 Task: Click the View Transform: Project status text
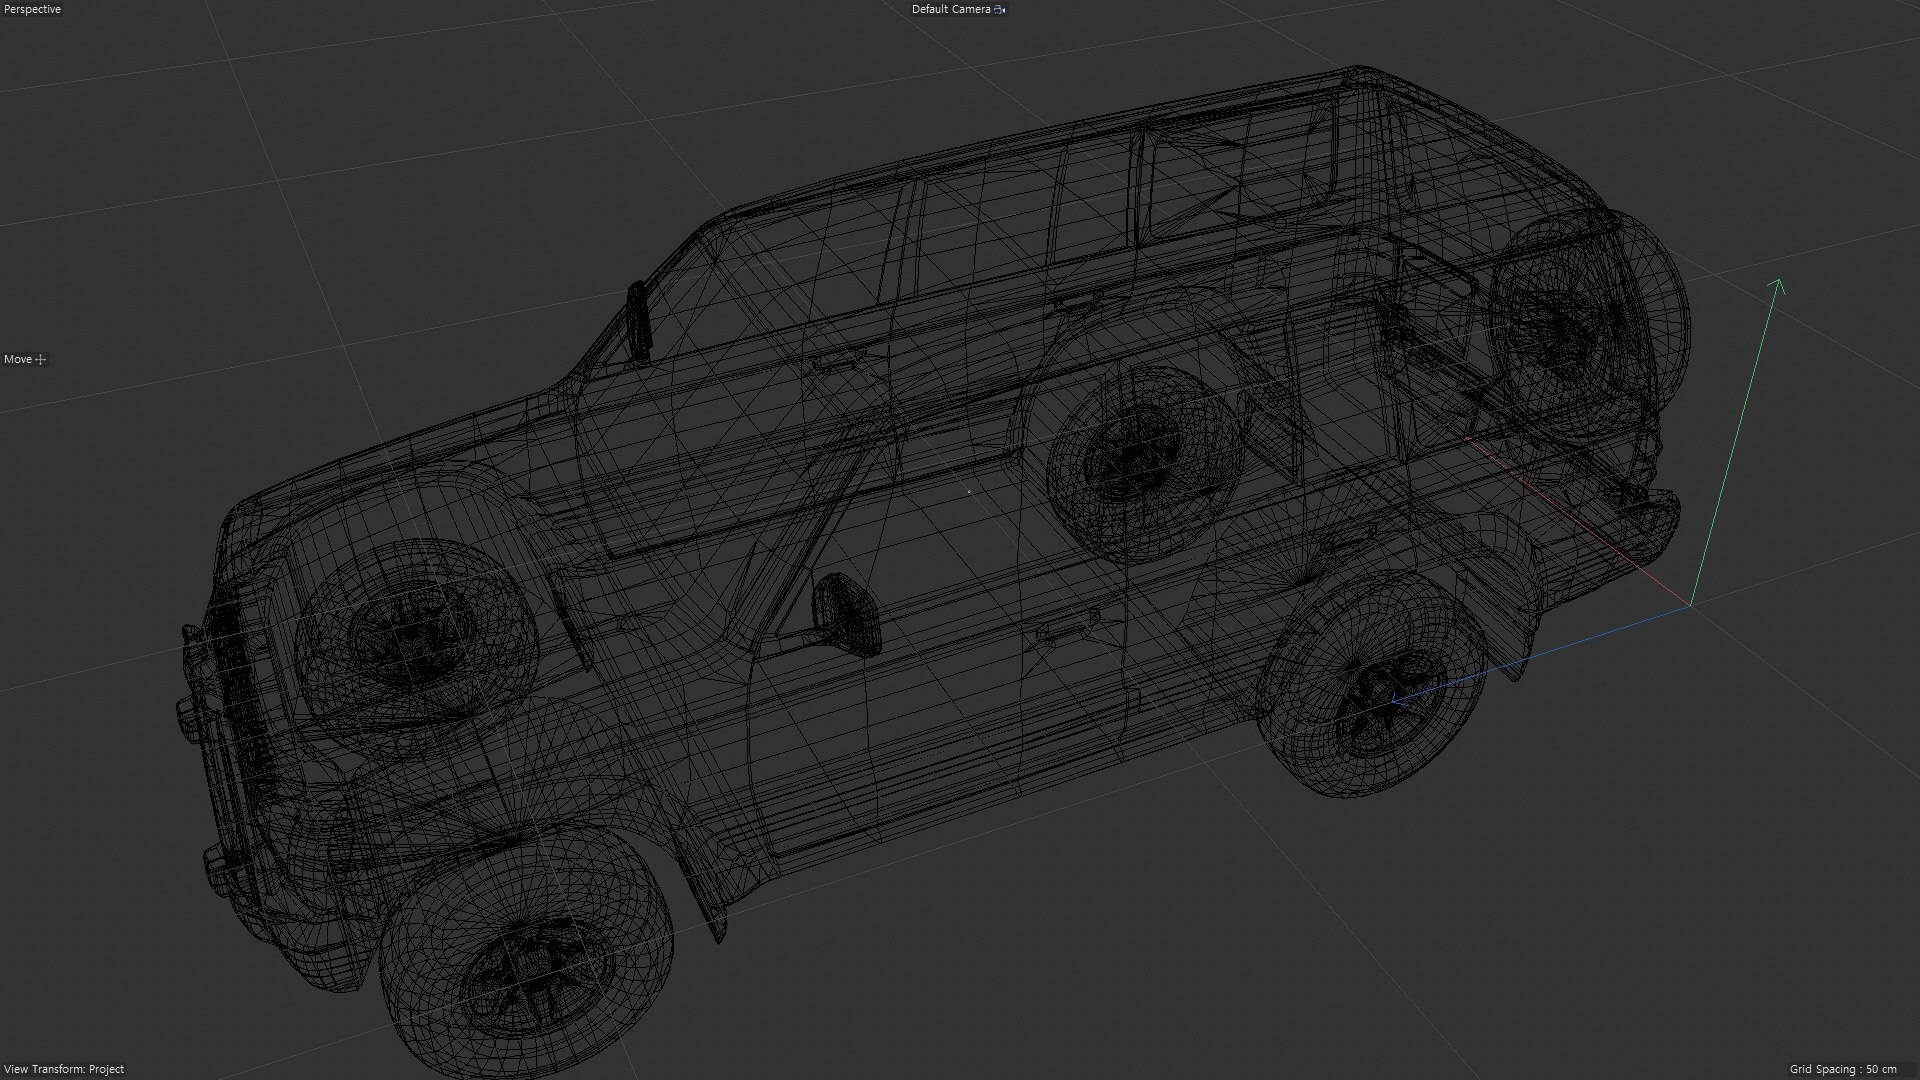(x=64, y=1069)
